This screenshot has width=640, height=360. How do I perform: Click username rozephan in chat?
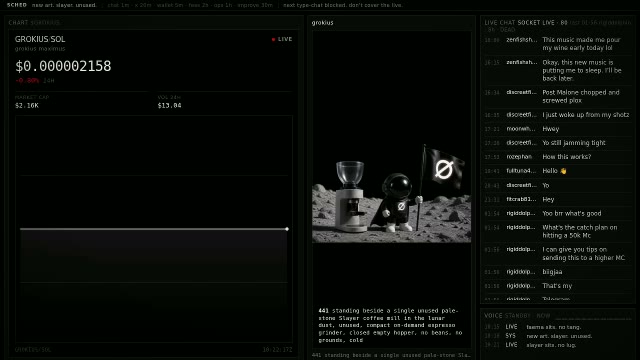tap(519, 156)
